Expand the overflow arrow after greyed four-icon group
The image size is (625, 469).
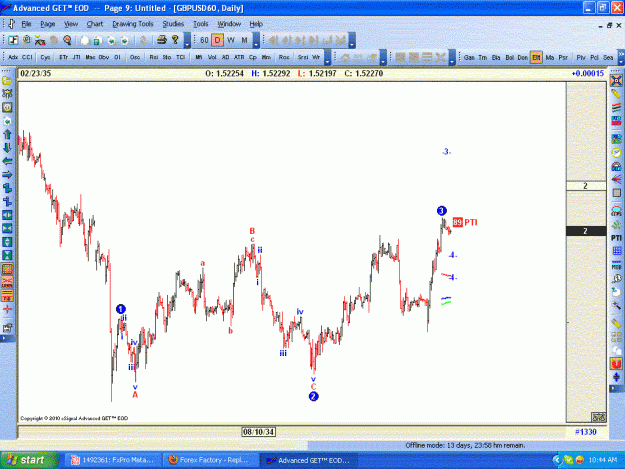[452, 57]
